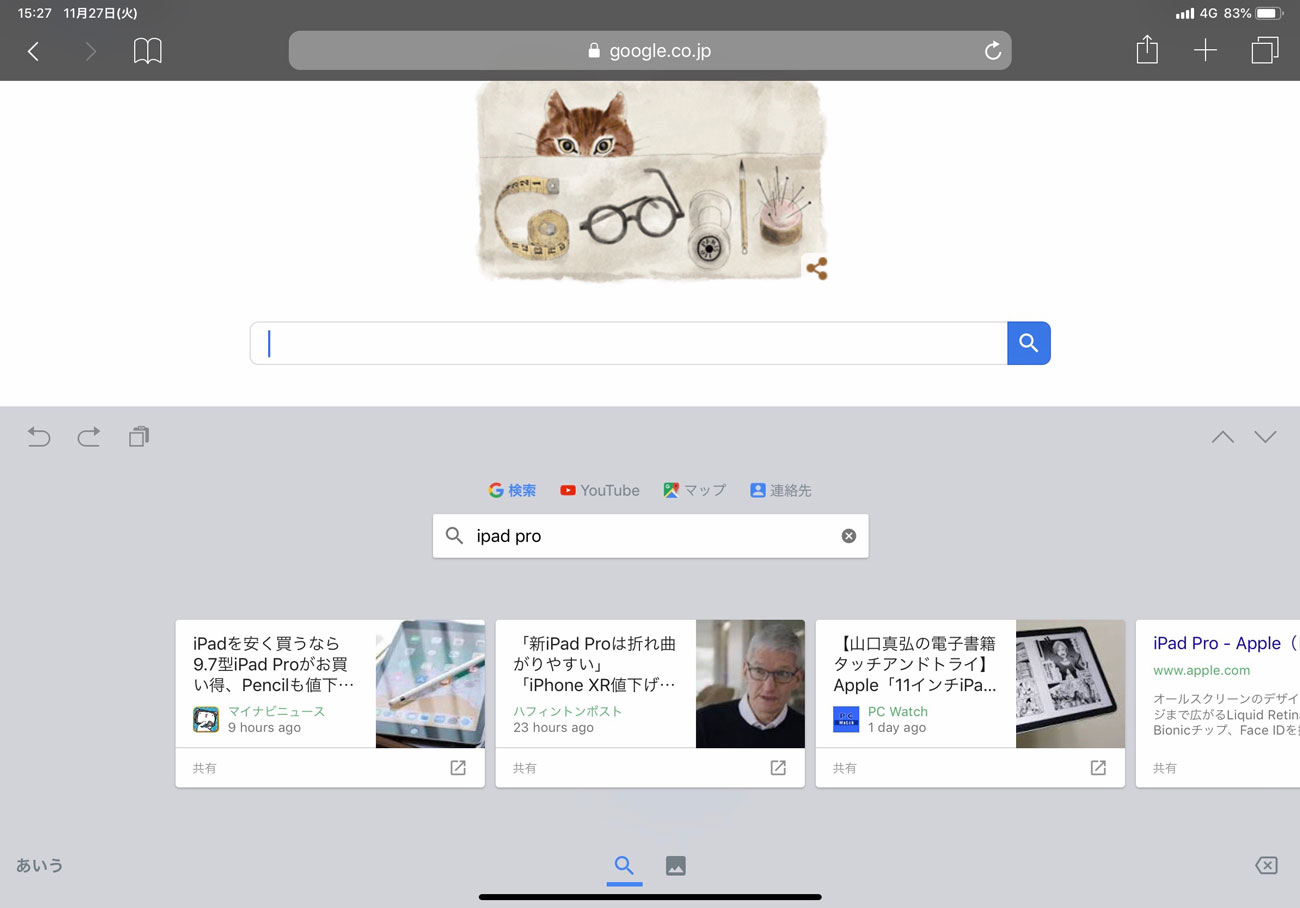Tap the keyboard paste clipboard icon

(x=139, y=437)
